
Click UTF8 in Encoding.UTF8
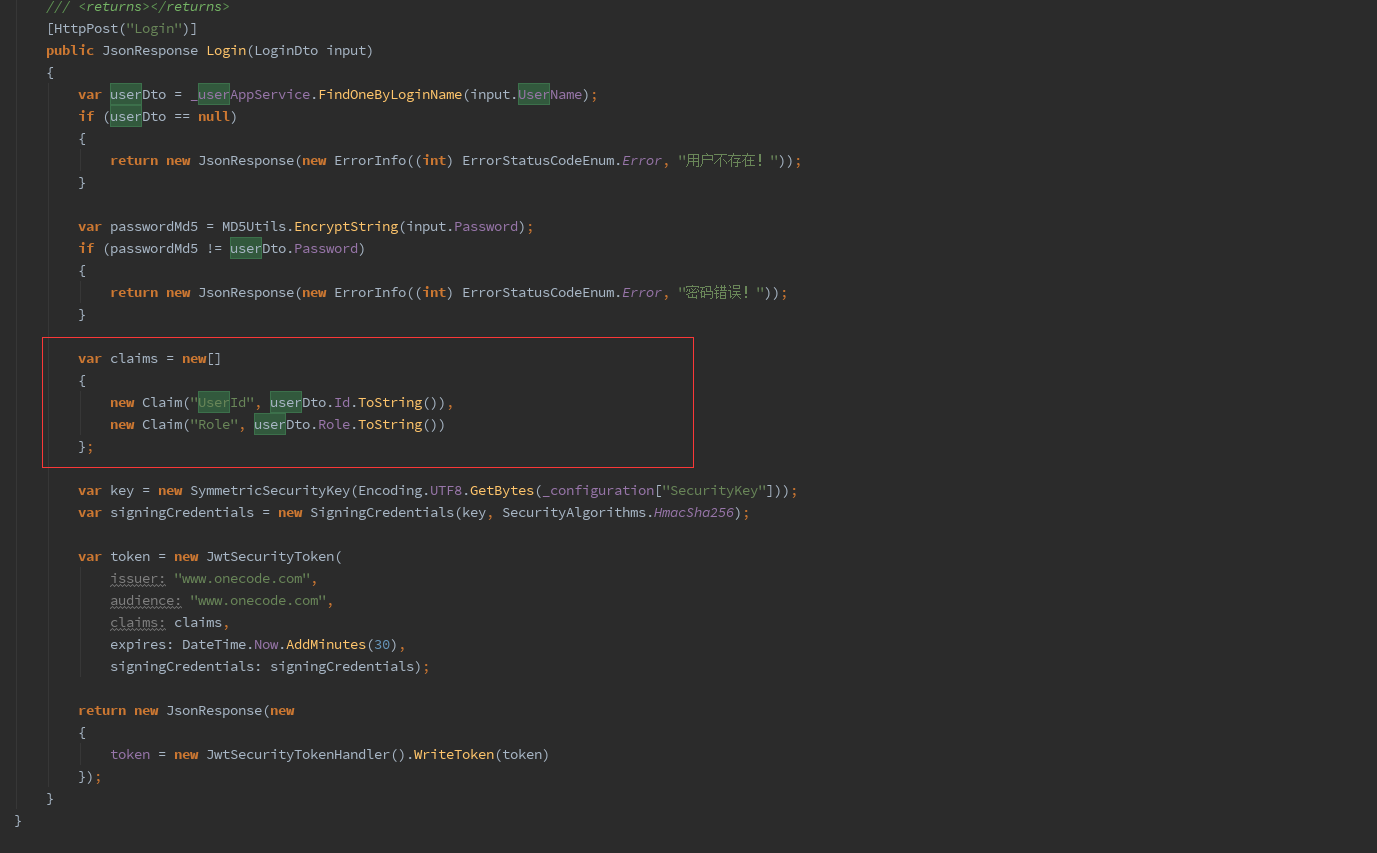click(446, 490)
